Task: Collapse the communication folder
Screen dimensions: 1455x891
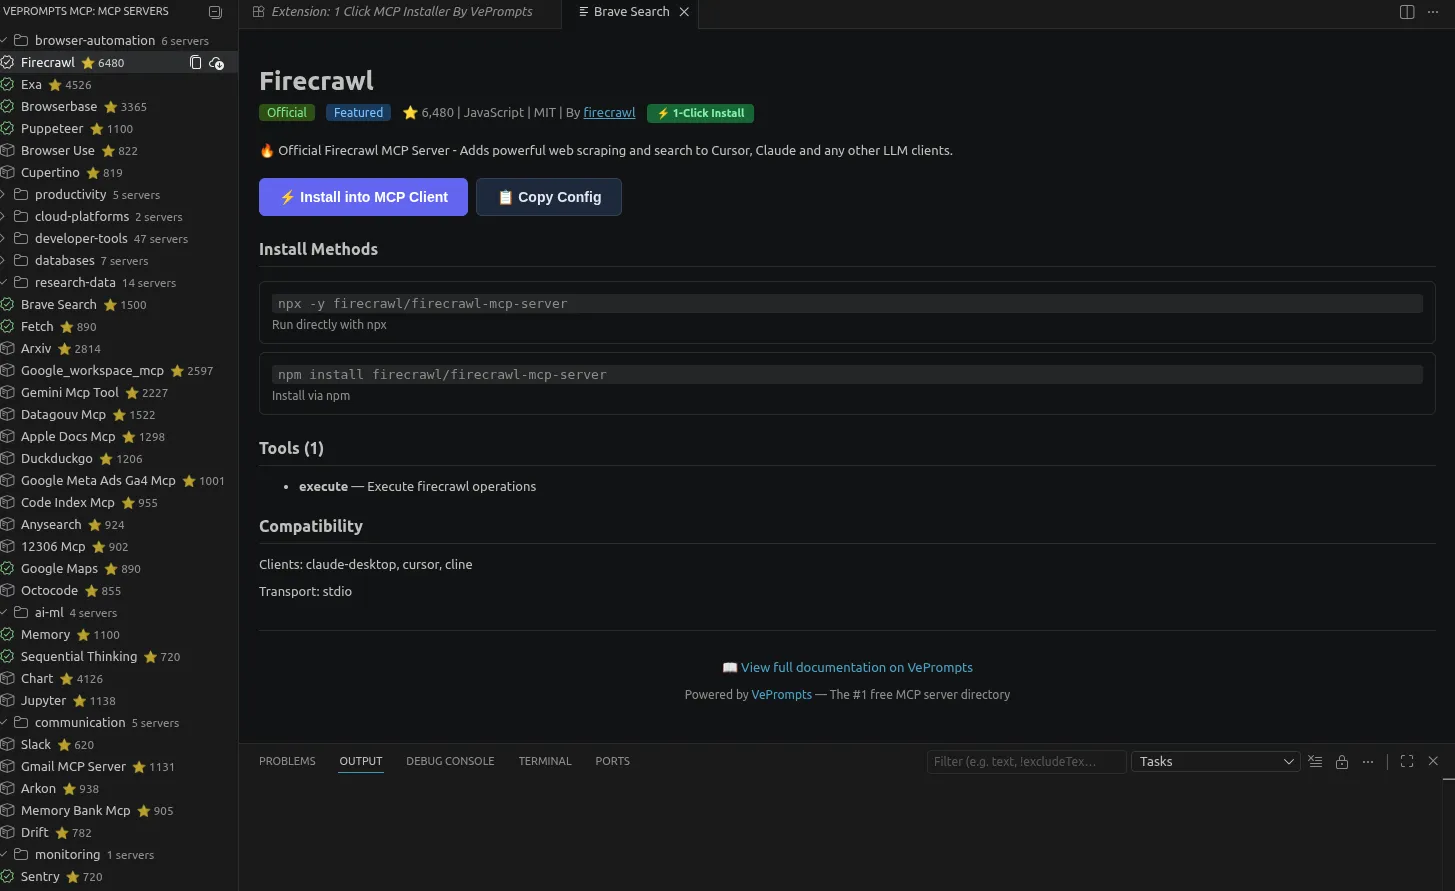Action: tap(119, 723)
